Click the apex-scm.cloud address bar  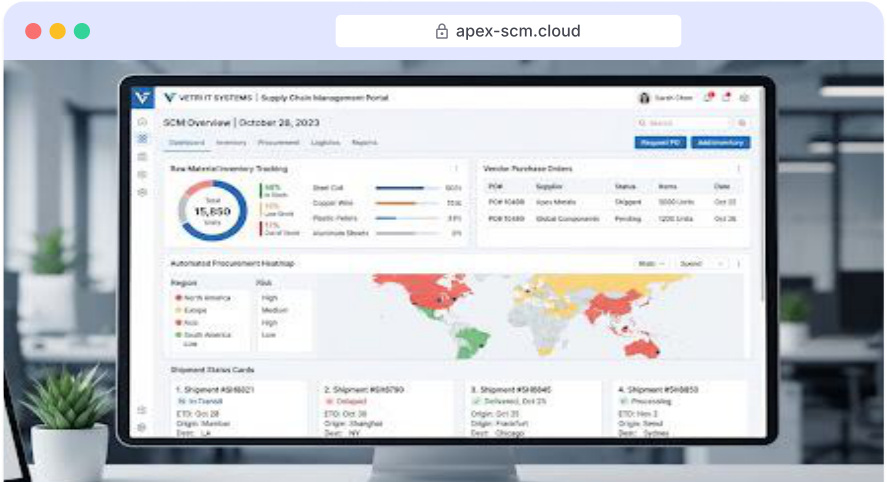508,31
